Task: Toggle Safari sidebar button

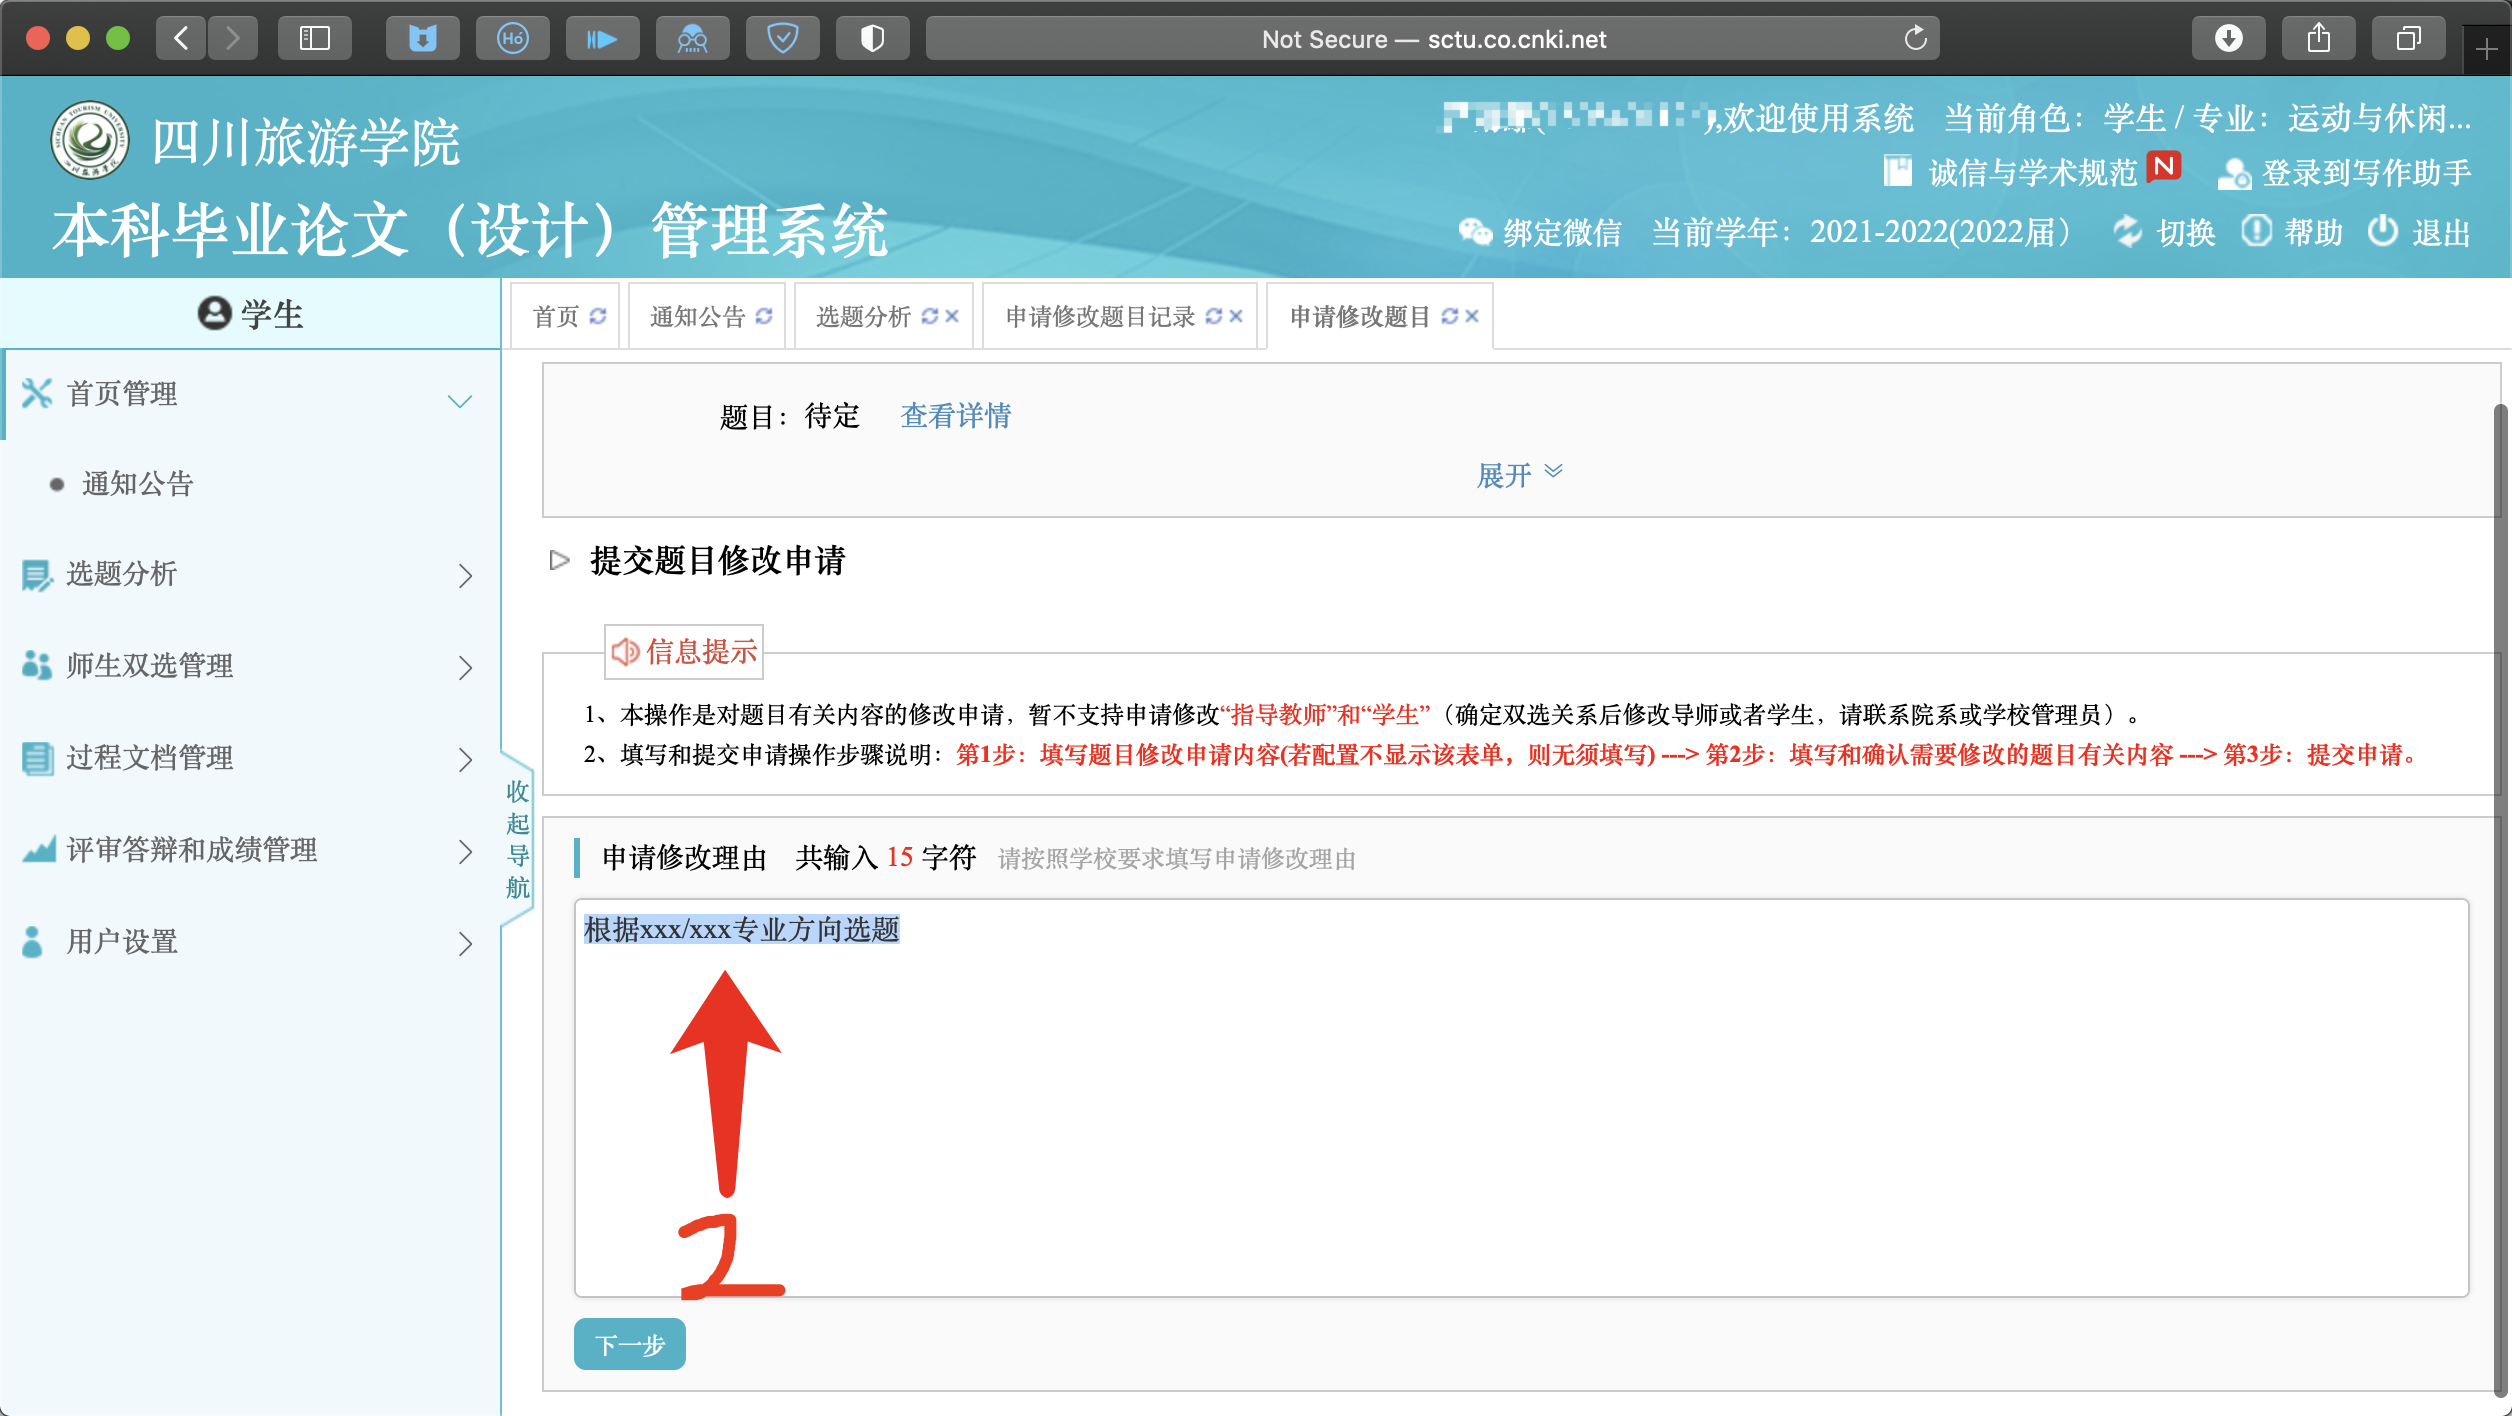Action: tap(314, 39)
